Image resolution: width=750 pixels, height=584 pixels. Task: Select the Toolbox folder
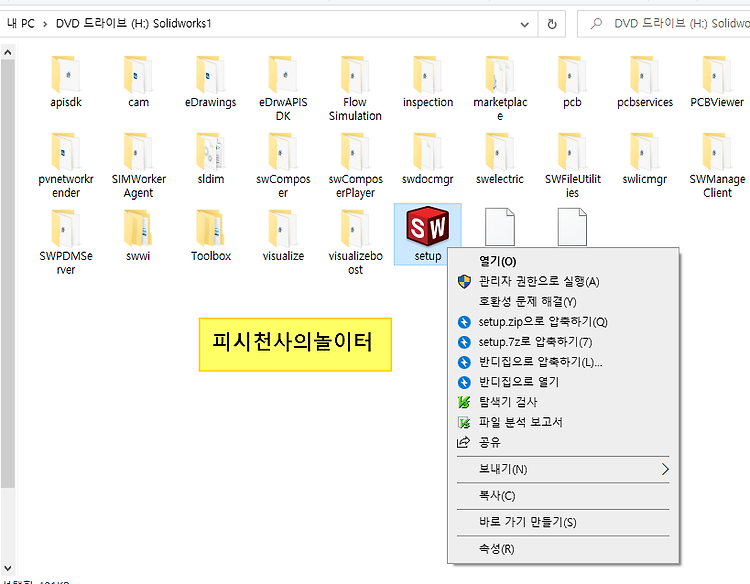pyautogui.click(x=210, y=236)
